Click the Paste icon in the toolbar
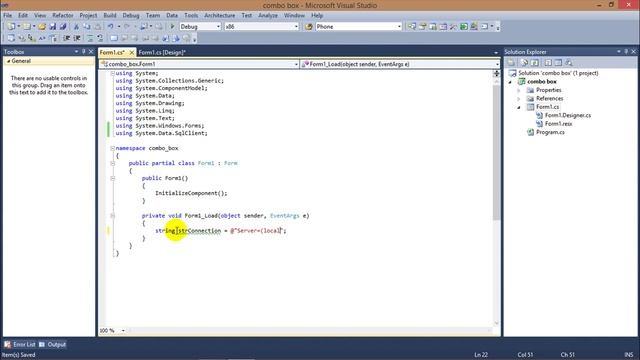This screenshot has height=360, width=640. (98, 27)
